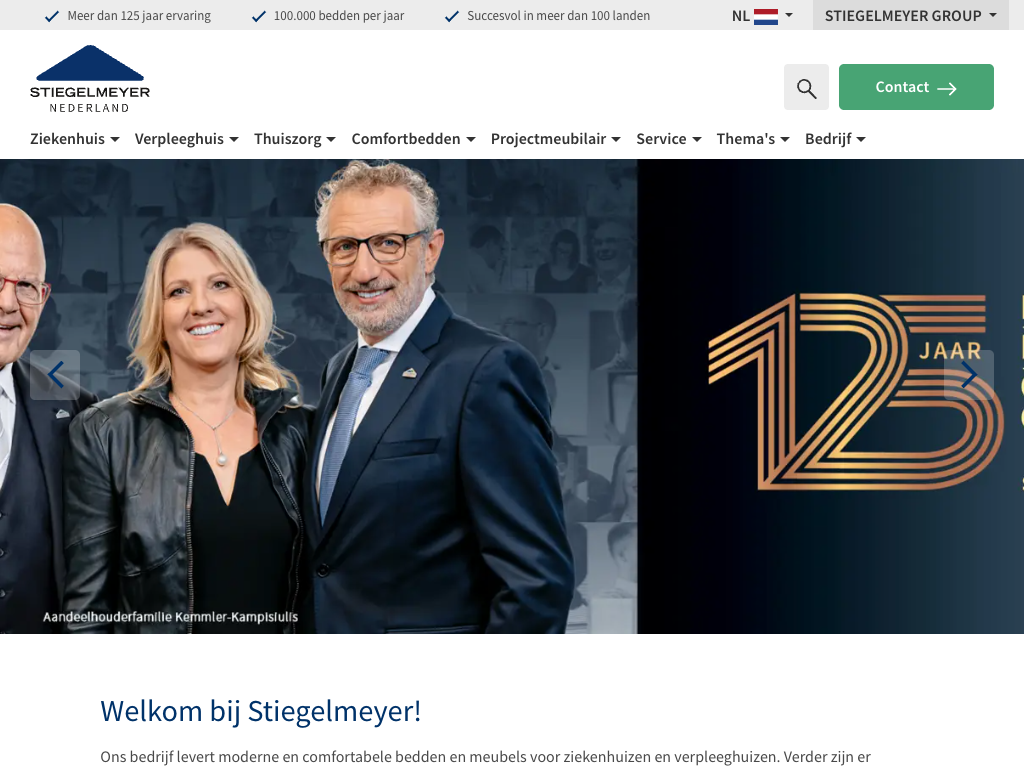Click the Netherlands flag icon
This screenshot has height=768, width=1024.
coord(765,16)
